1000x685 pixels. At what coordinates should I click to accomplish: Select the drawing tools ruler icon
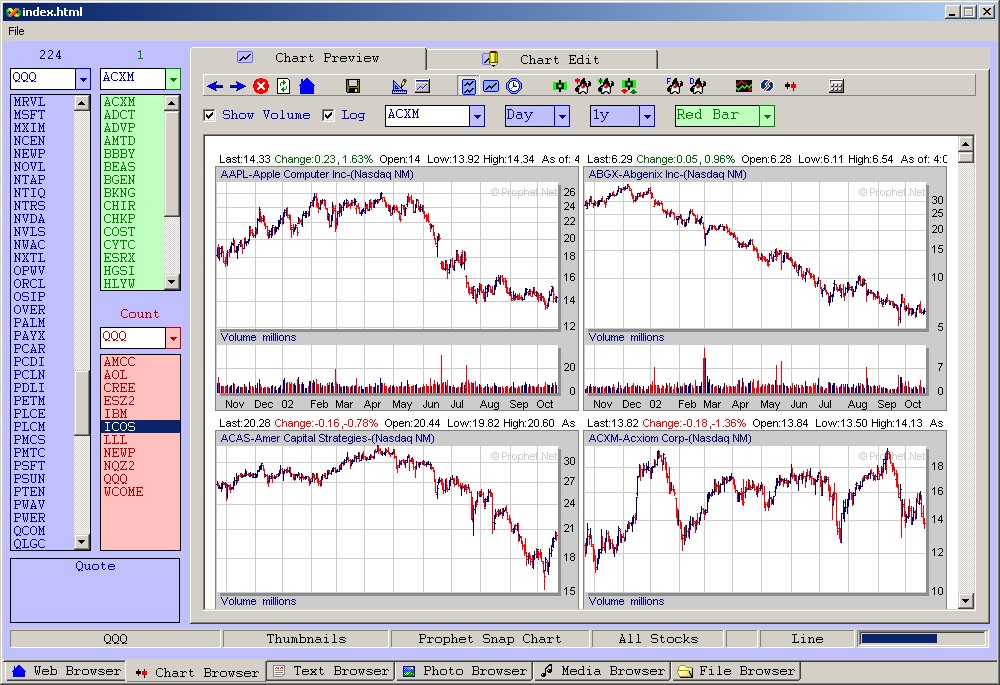coord(399,86)
